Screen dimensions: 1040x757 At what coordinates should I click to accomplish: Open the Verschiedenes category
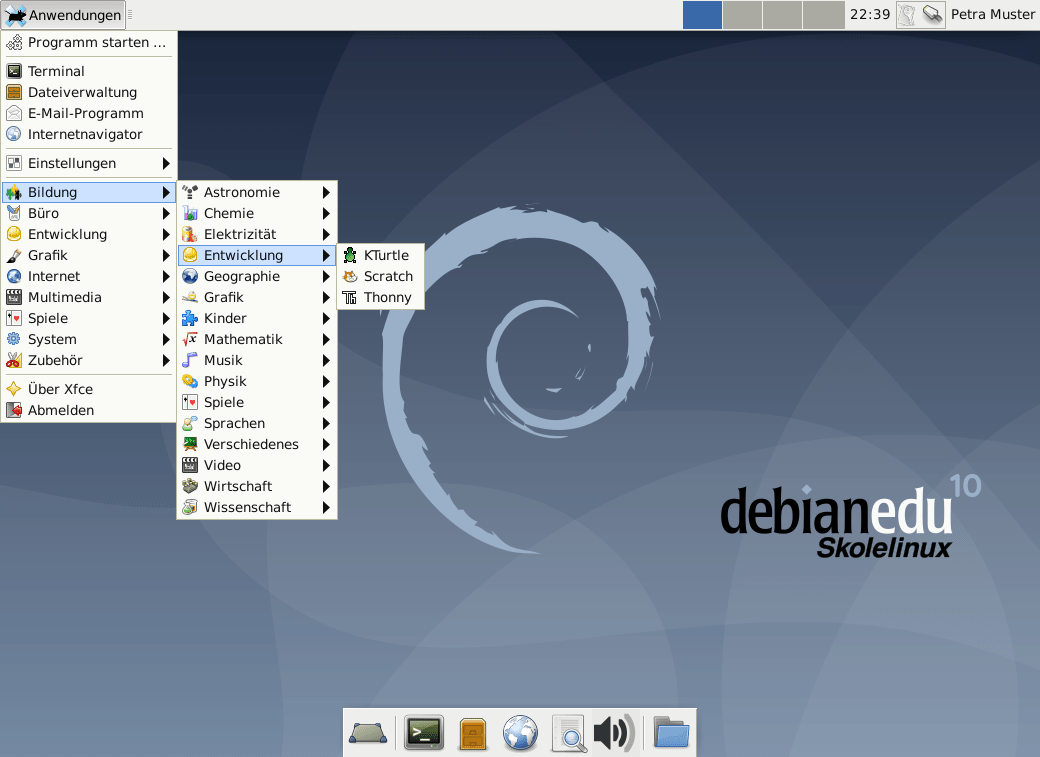click(x=257, y=445)
